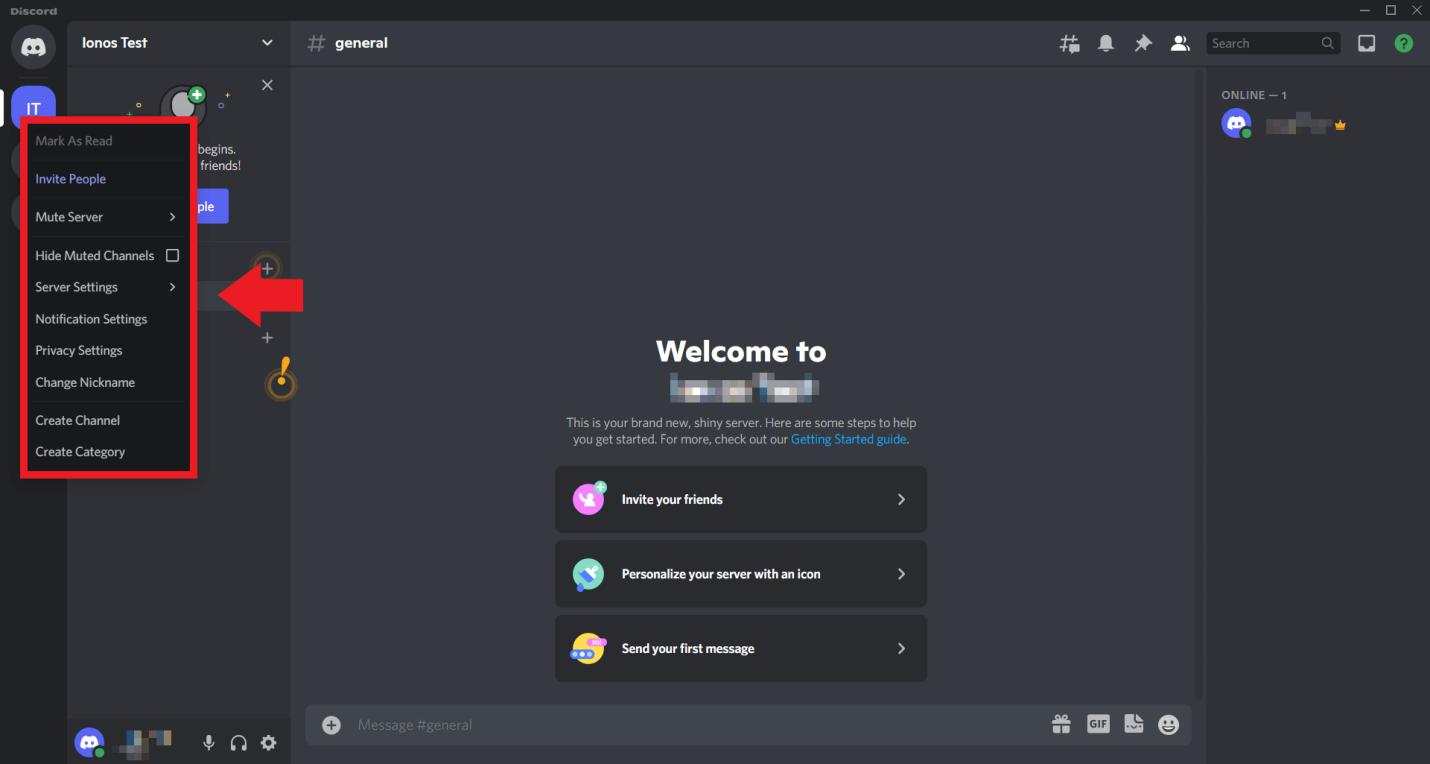Expand the Server Settings submenu
Viewport: 1430px width, 764px height.
(x=106, y=287)
